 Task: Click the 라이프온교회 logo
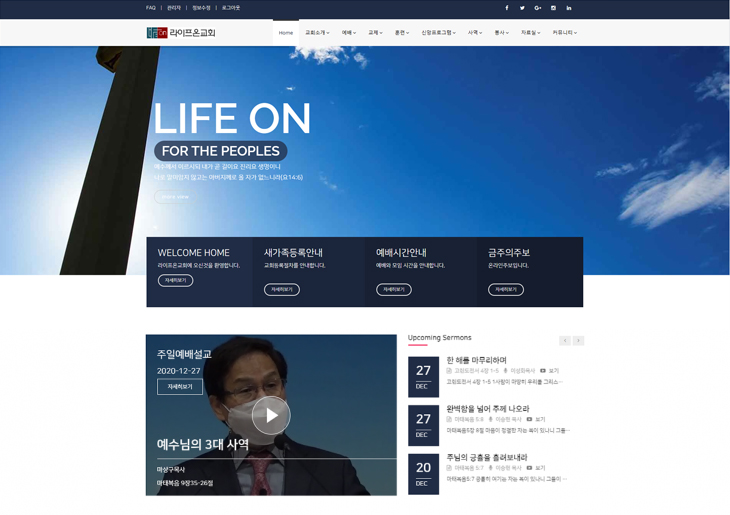click(181, 33)
